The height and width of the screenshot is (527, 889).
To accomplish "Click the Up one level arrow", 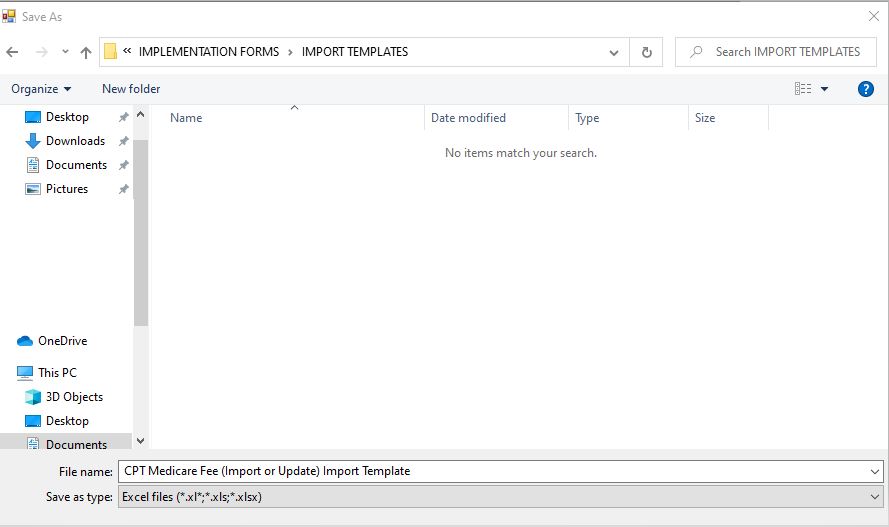I will (x=86, y=52).
